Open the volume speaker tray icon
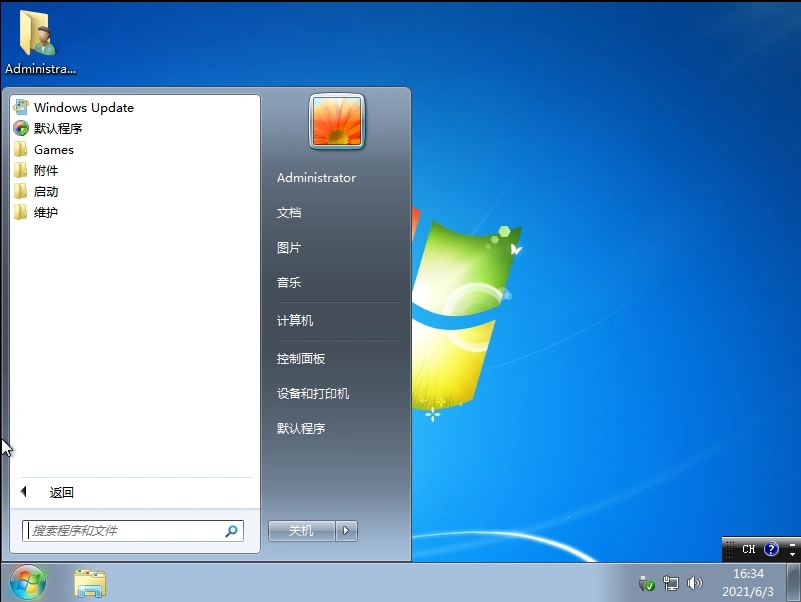801x602 pixels. click(695, 583)
